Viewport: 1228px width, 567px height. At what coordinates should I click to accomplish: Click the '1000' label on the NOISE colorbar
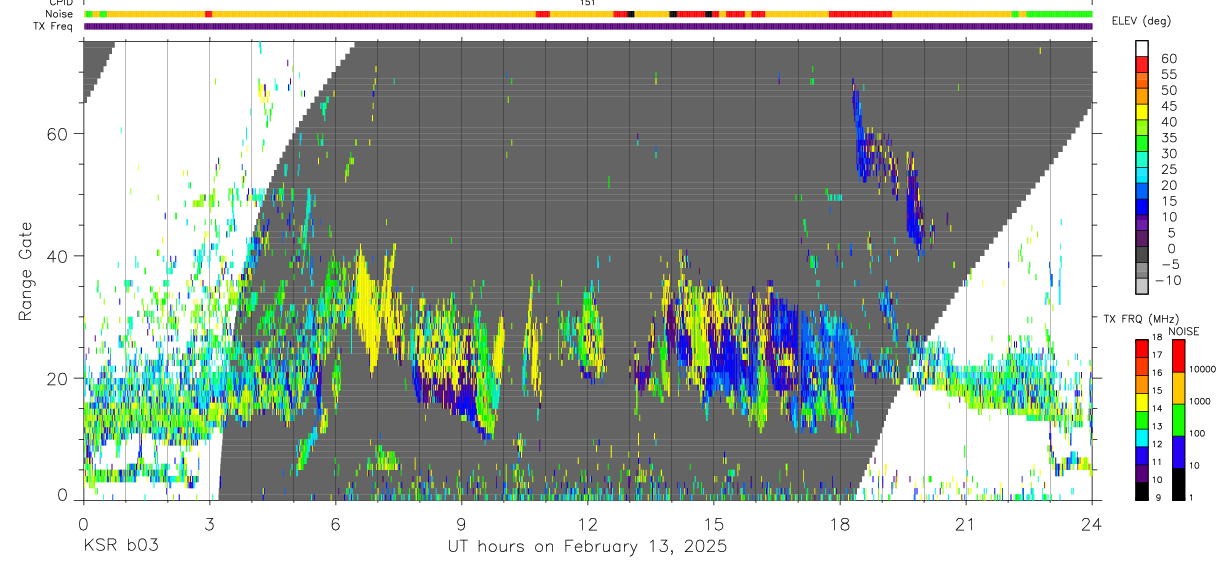[x=1199, y=401]
